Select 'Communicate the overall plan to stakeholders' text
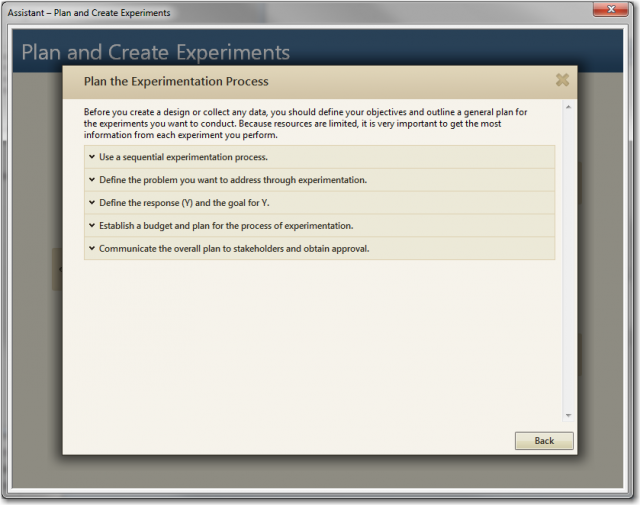 pyautogui.click(x=234, y=248)
